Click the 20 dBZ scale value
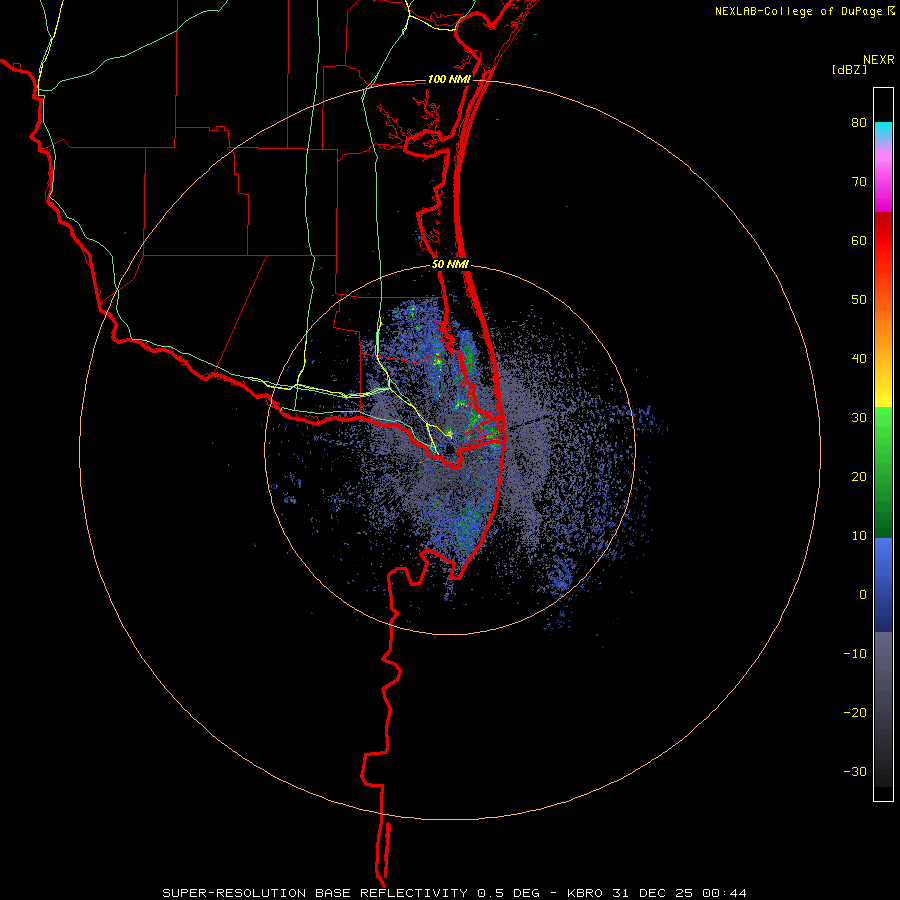Image resolution: width=900 pixels, height=900 pixels. click(859, 476)
